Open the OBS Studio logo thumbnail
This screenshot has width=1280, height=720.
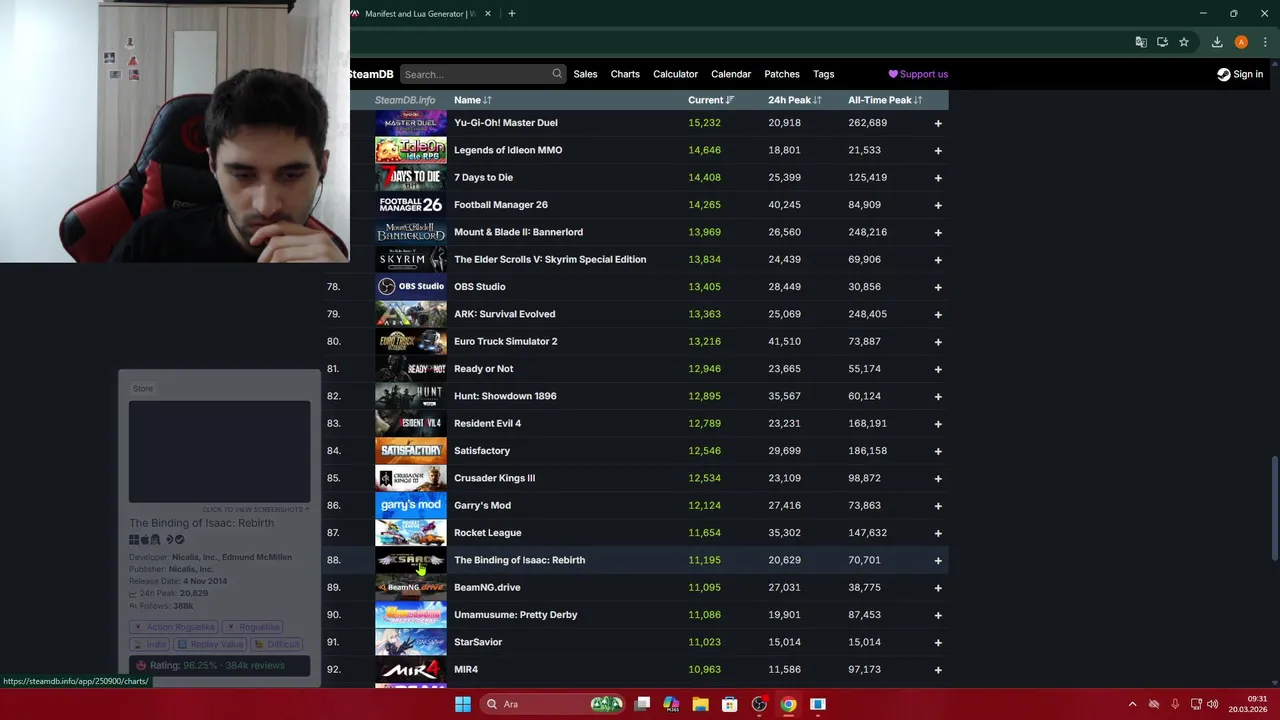pos(411,287)
